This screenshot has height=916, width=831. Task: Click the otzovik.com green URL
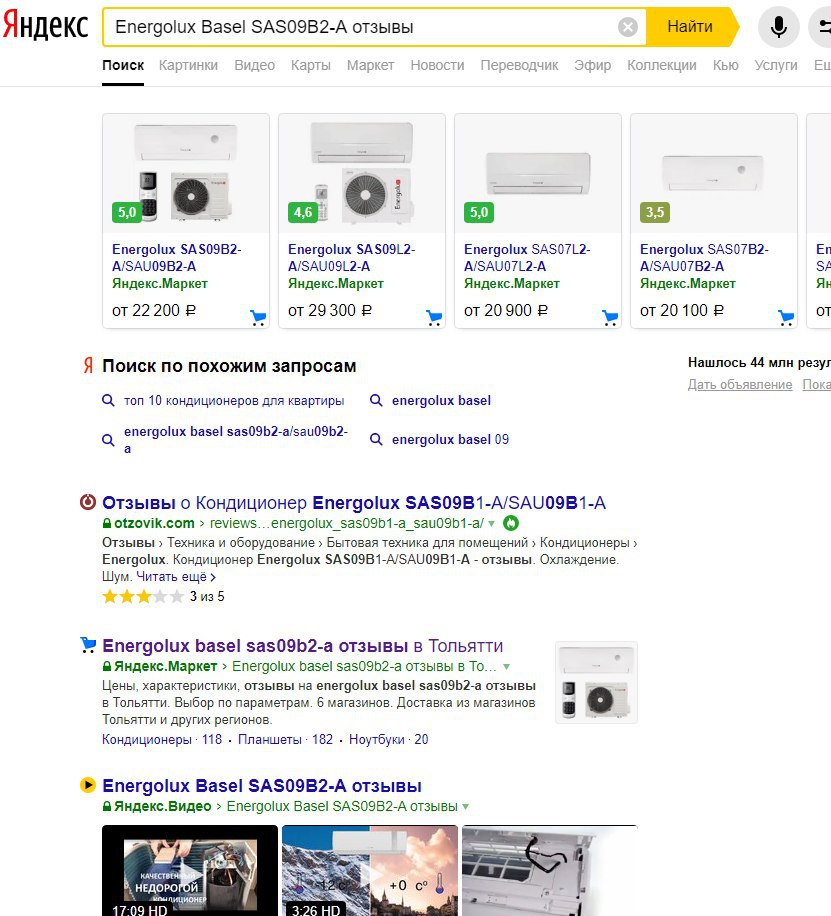pos(154,523)
